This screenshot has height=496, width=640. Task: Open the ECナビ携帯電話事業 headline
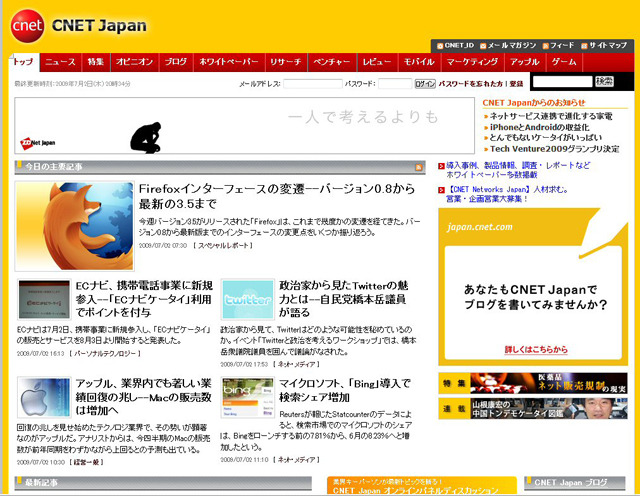click(144, 299)
